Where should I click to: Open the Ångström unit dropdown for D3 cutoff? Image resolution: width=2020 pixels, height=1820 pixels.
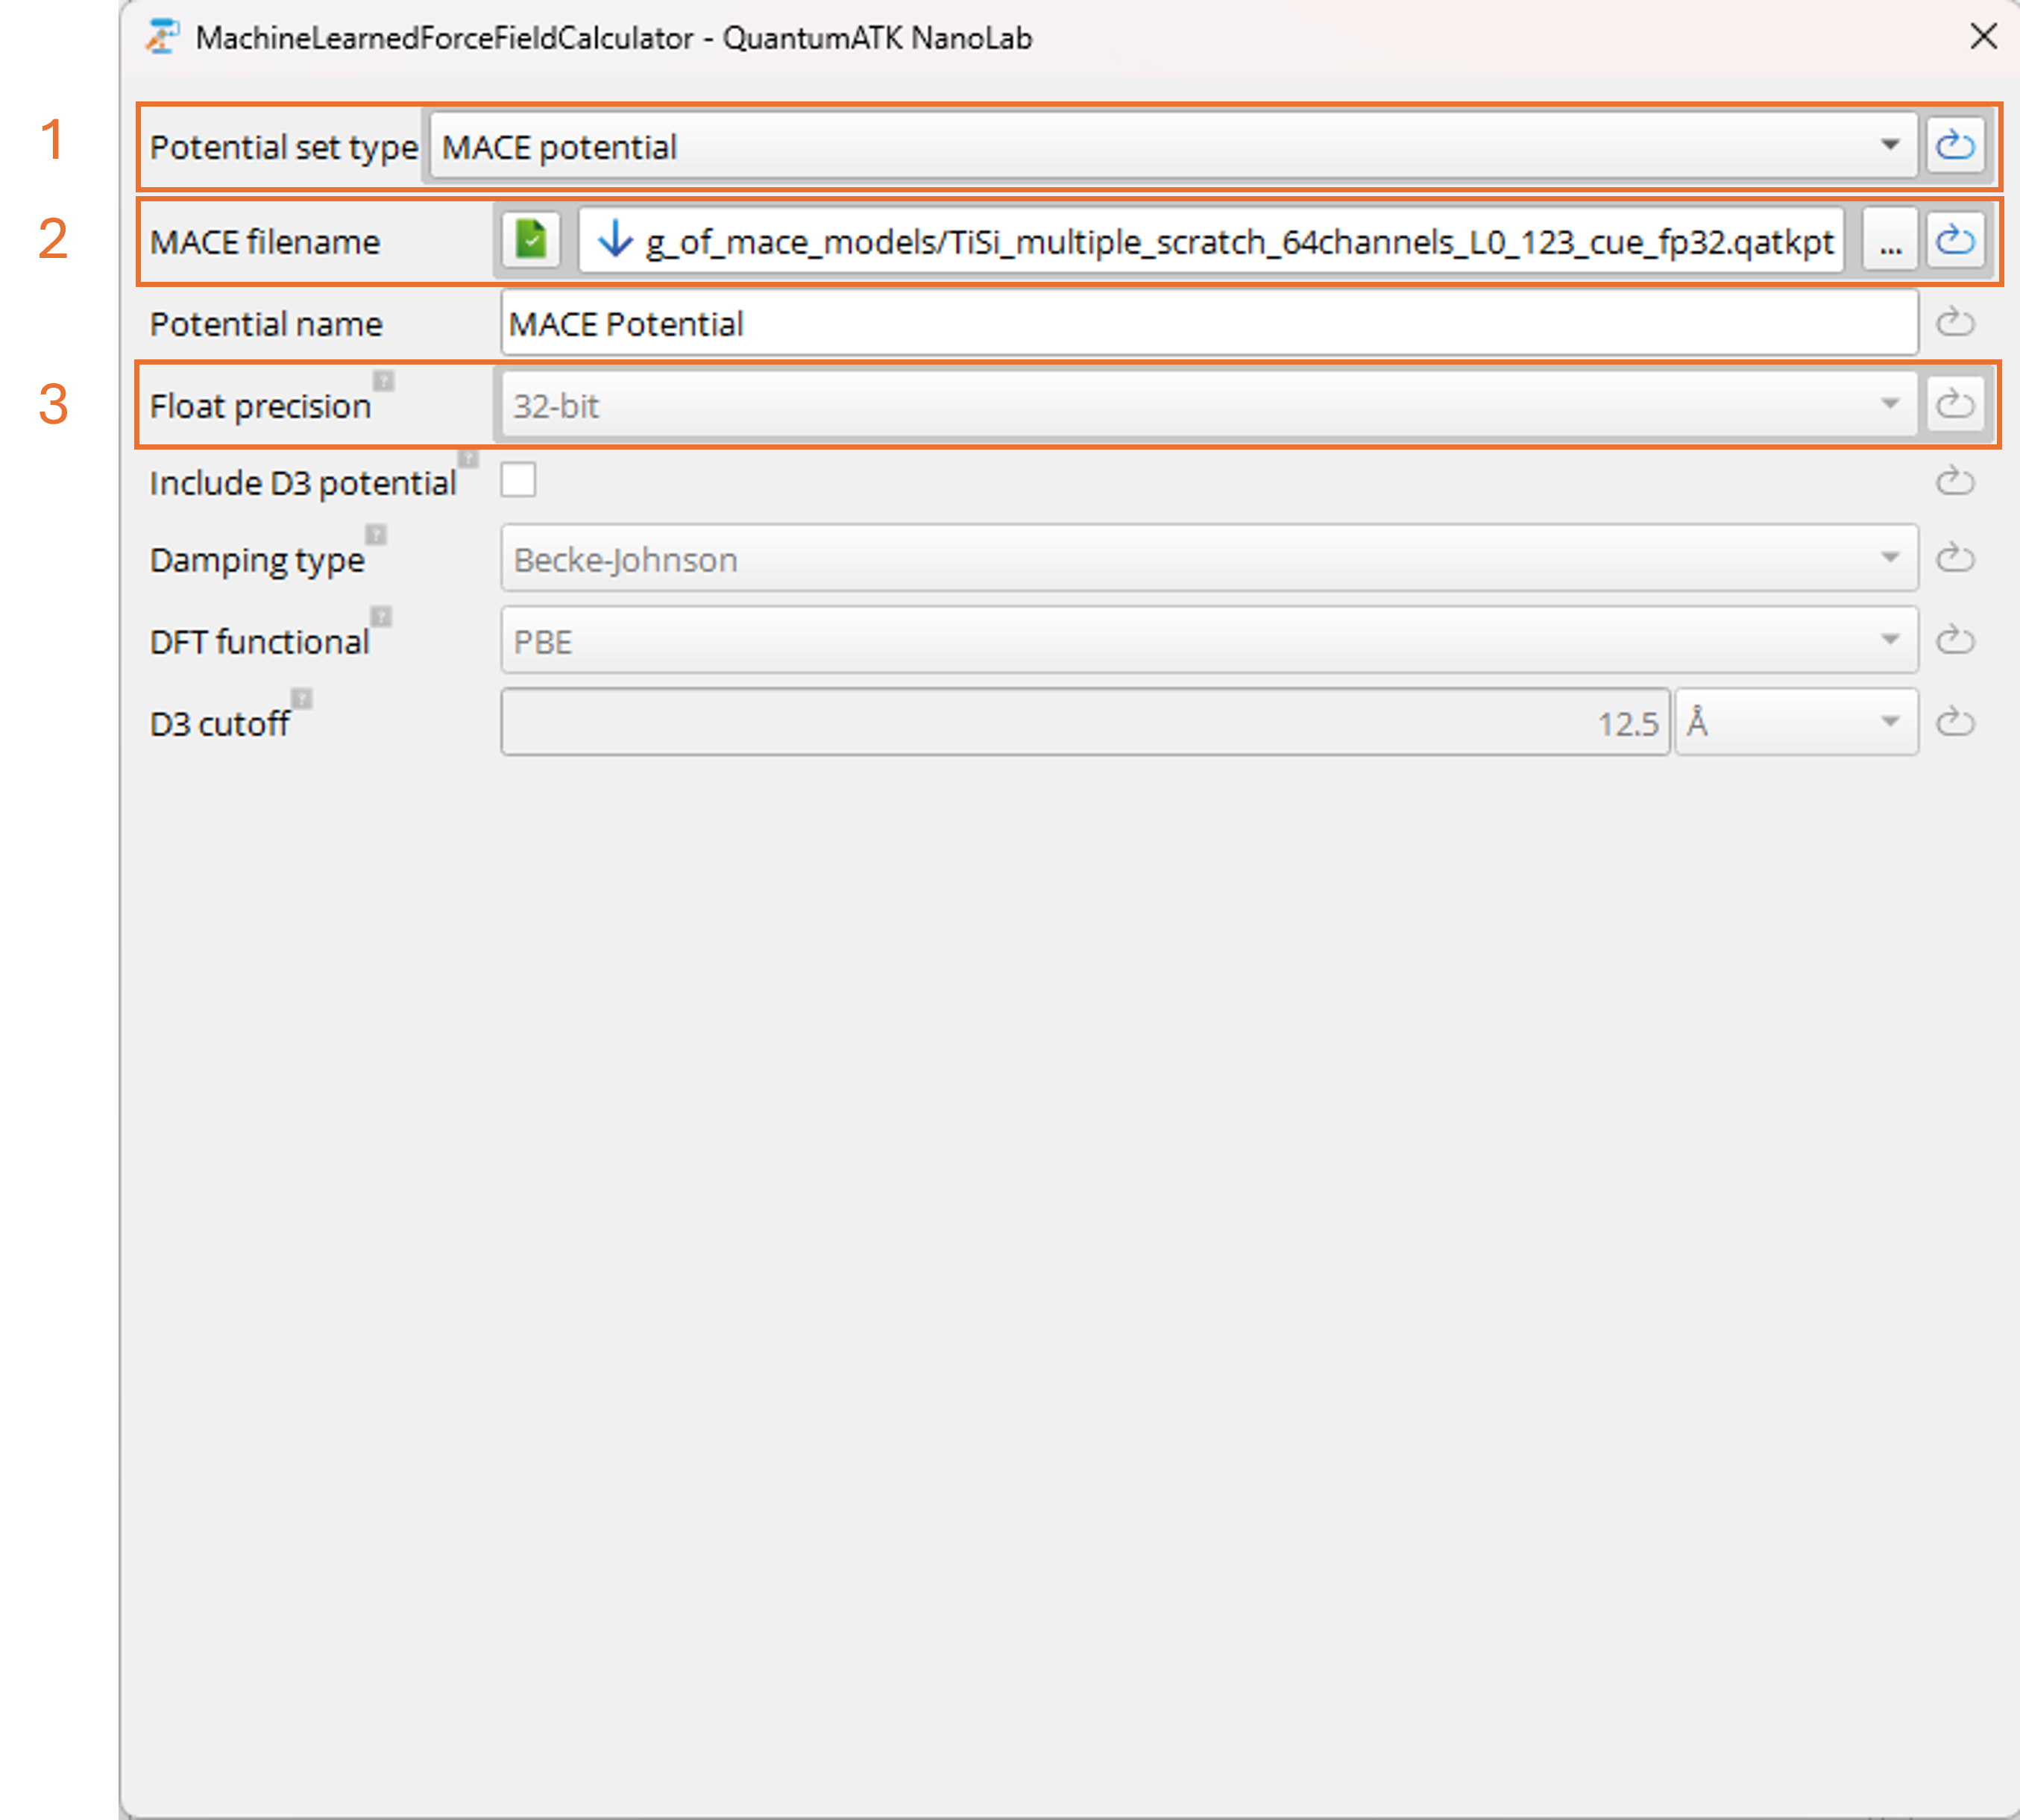[x=1795, y=722]
